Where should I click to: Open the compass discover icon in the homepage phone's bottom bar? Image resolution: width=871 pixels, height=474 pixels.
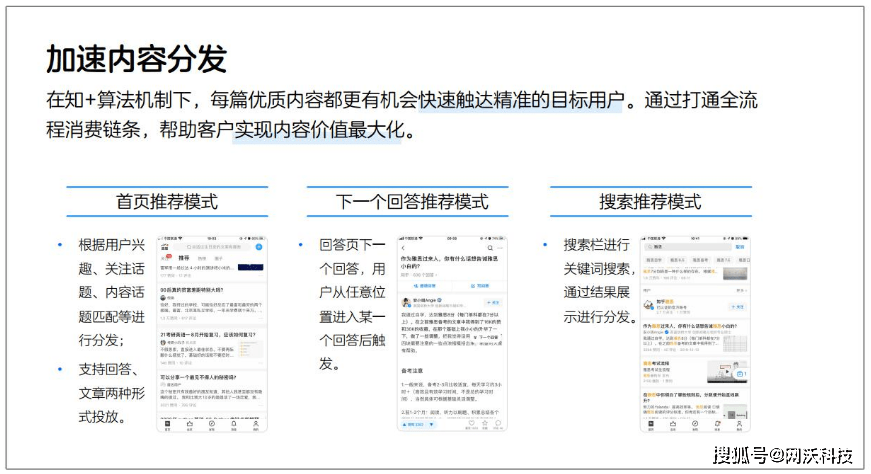pos(212,423)
